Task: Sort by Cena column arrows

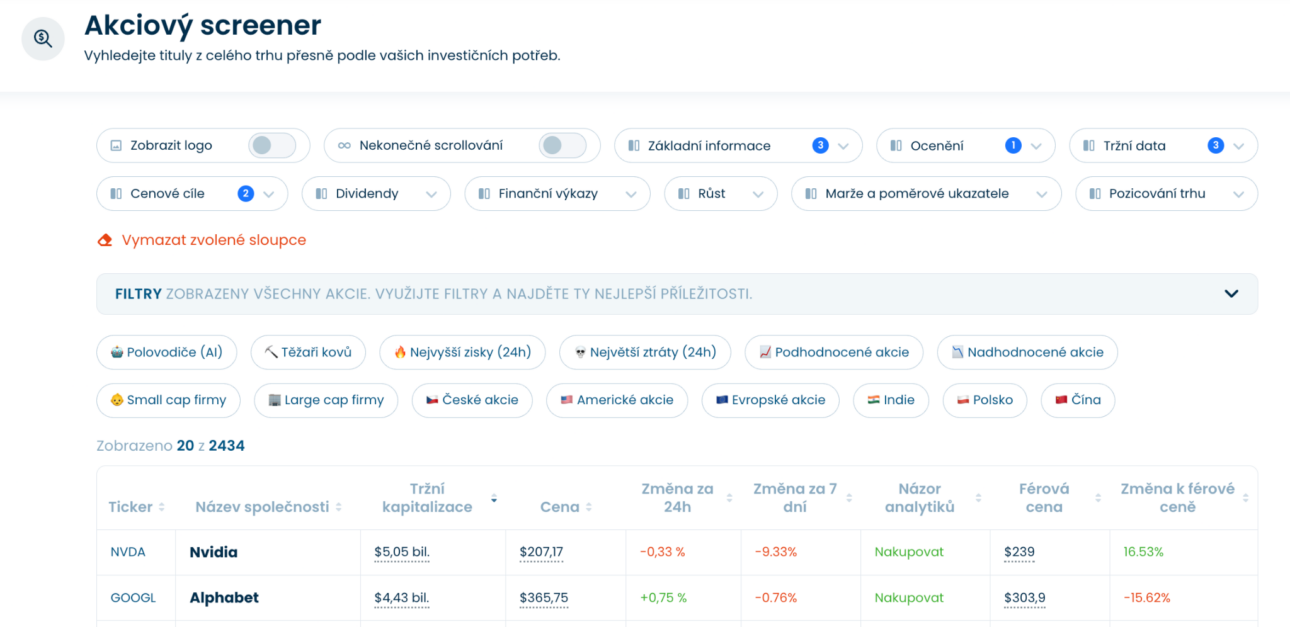Action: (589, 508)
